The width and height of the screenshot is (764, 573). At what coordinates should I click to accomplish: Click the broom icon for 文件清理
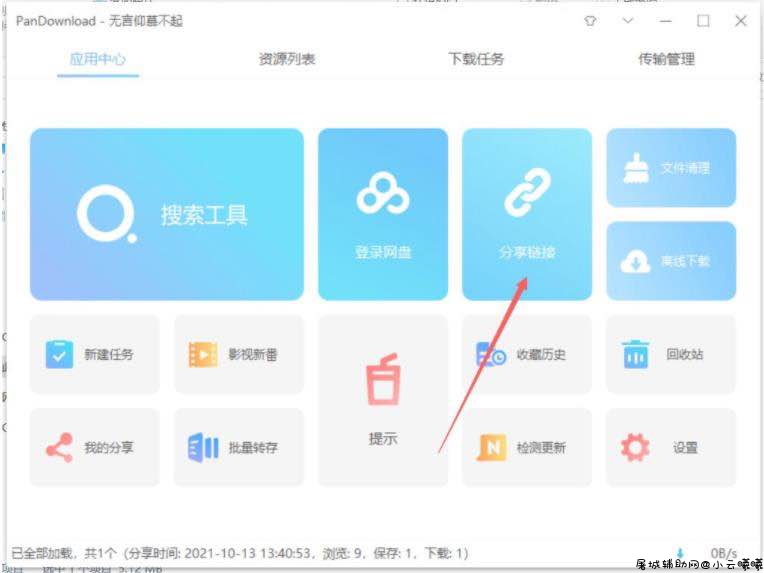tap(636, 168)
